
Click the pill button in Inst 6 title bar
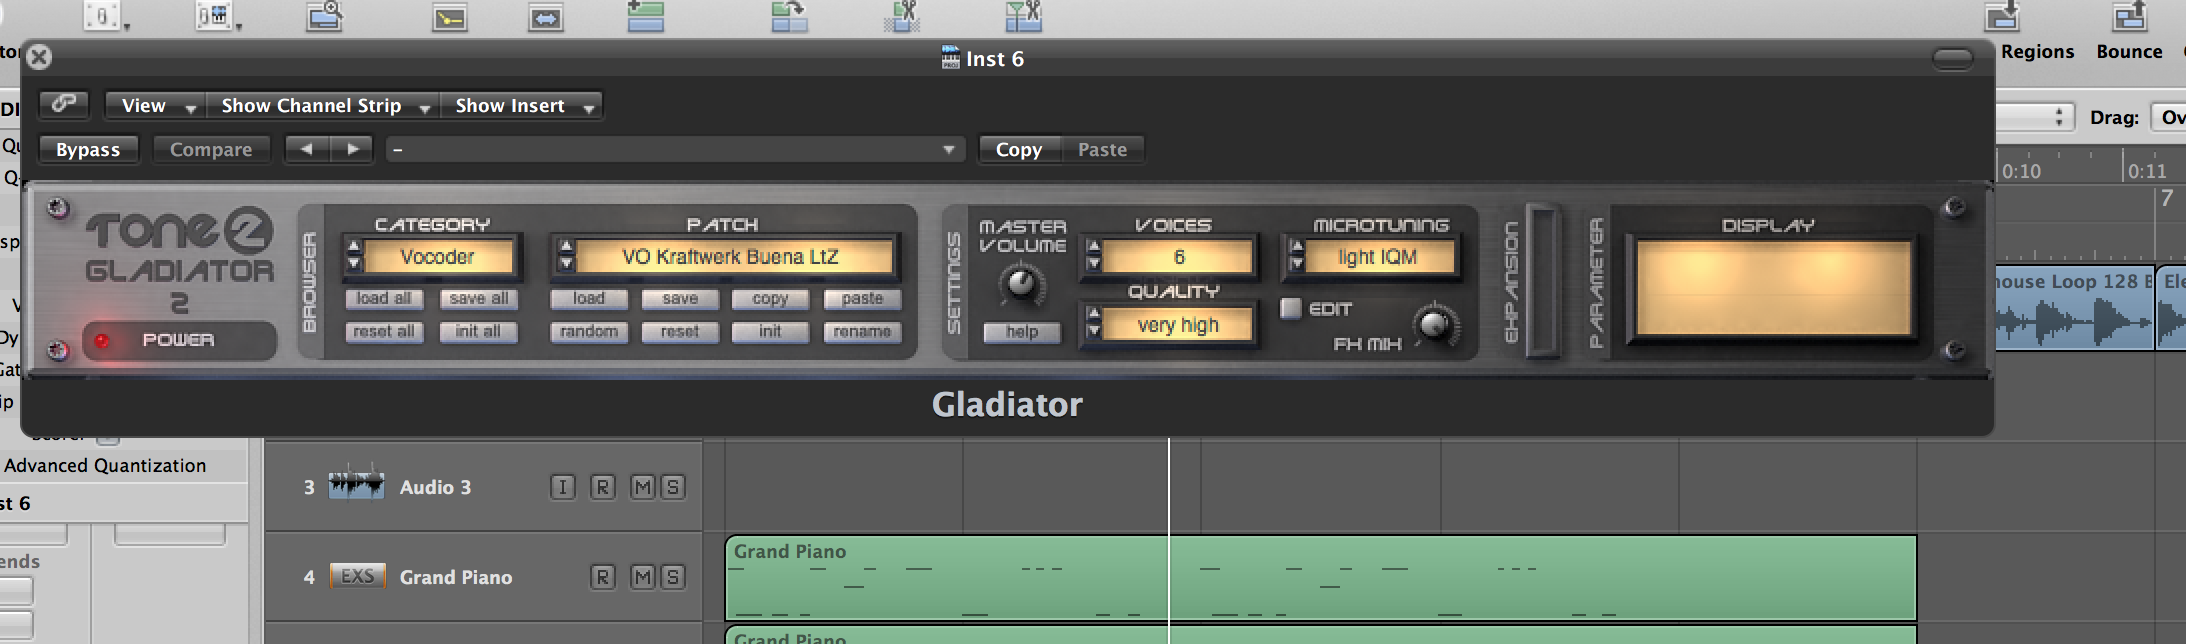click(1952, 59)
